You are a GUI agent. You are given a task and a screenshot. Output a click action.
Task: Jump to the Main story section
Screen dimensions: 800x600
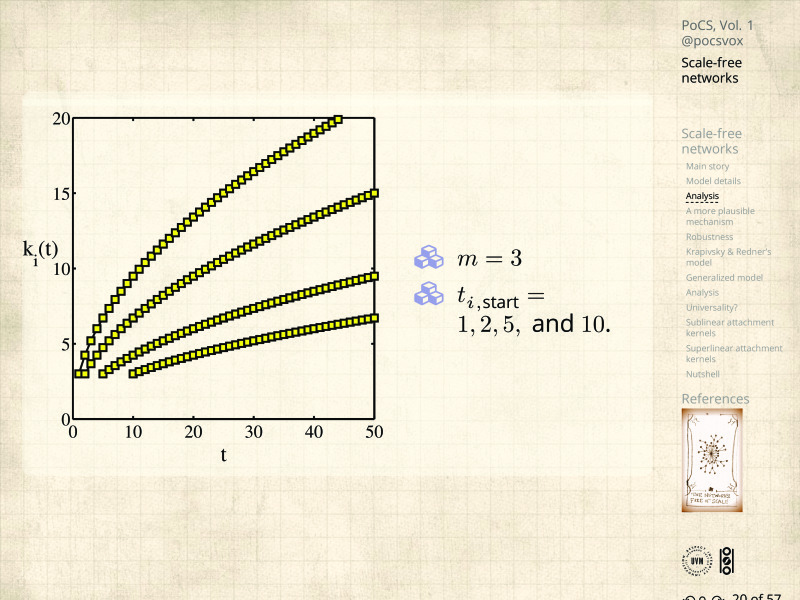pos(707,166)
